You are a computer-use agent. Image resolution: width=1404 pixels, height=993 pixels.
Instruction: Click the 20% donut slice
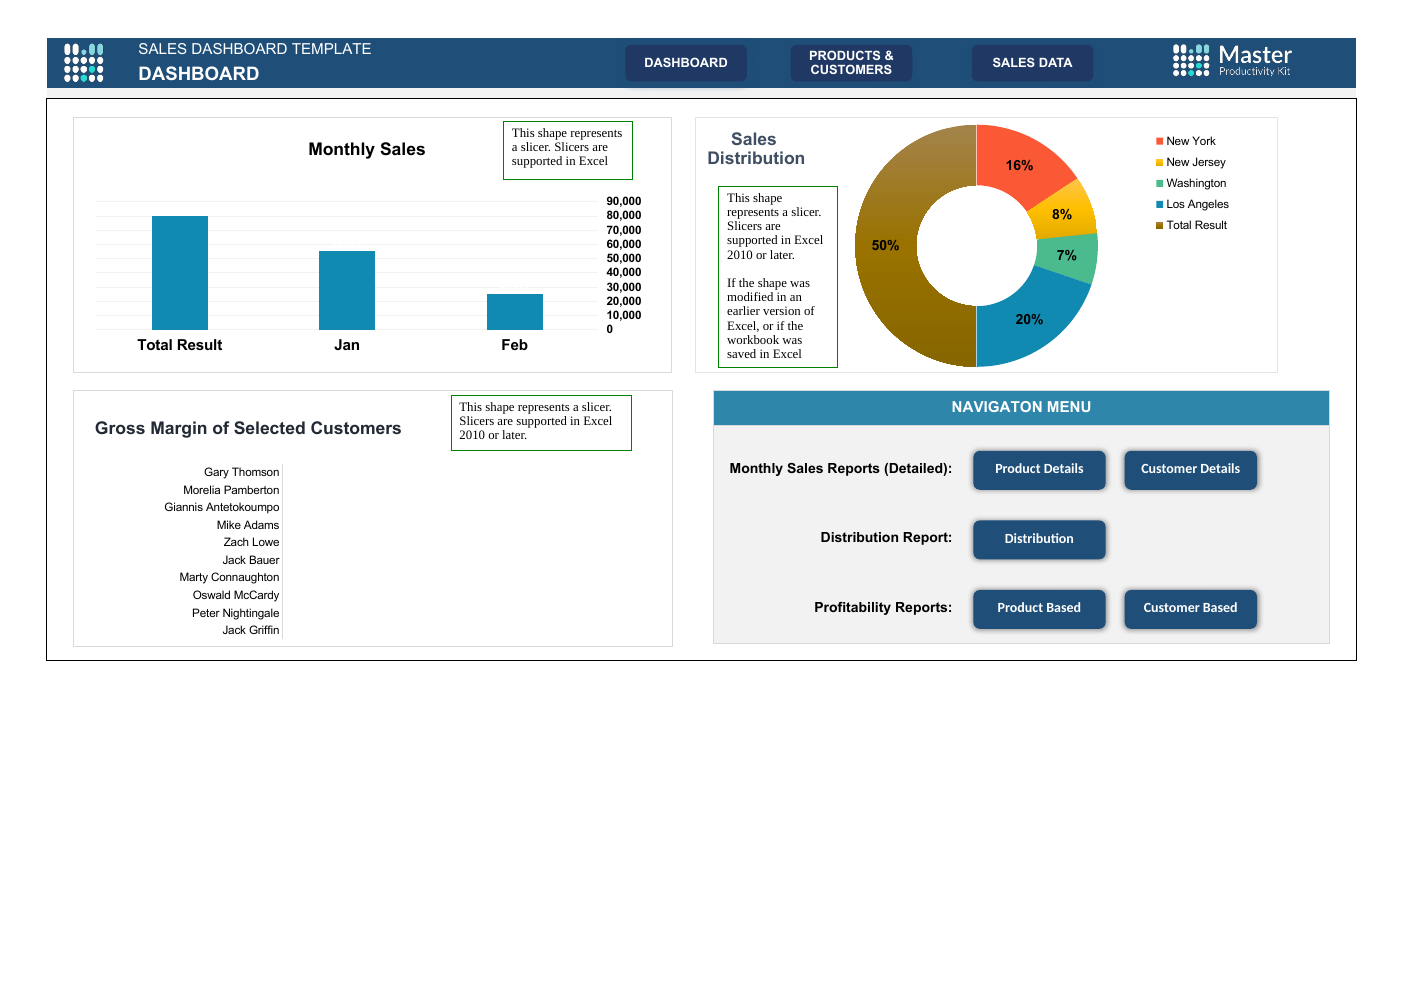pyautogui.click(x=1029, y=320)
